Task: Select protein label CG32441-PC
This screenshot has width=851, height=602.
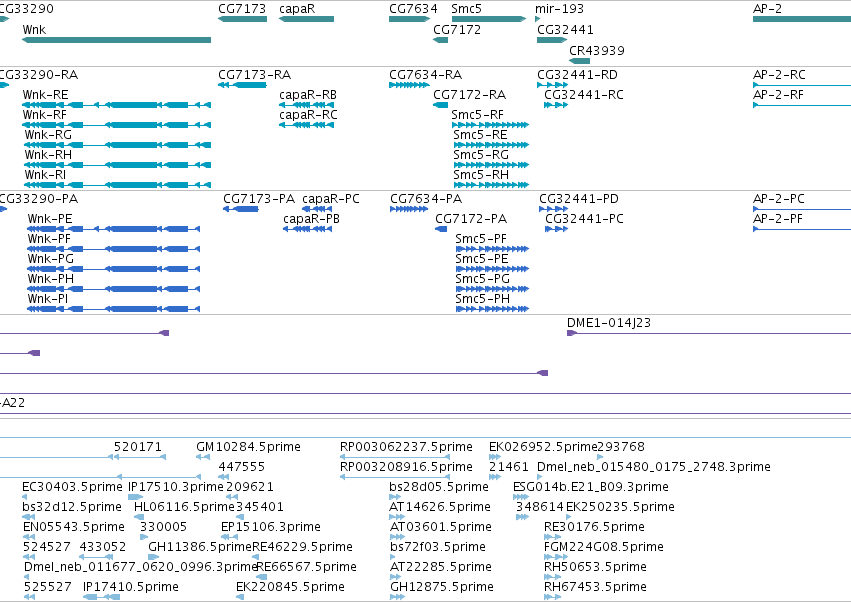Action: pos(585,219)
